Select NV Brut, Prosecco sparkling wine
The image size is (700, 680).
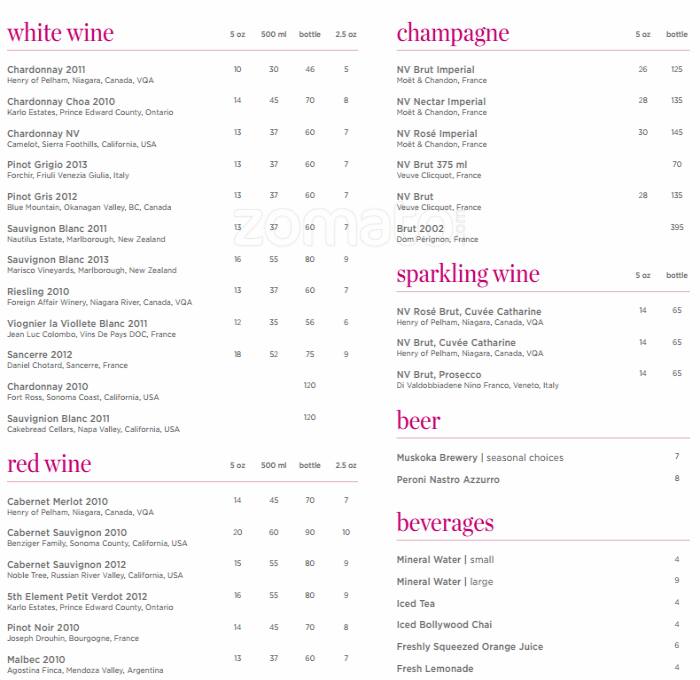440,375
